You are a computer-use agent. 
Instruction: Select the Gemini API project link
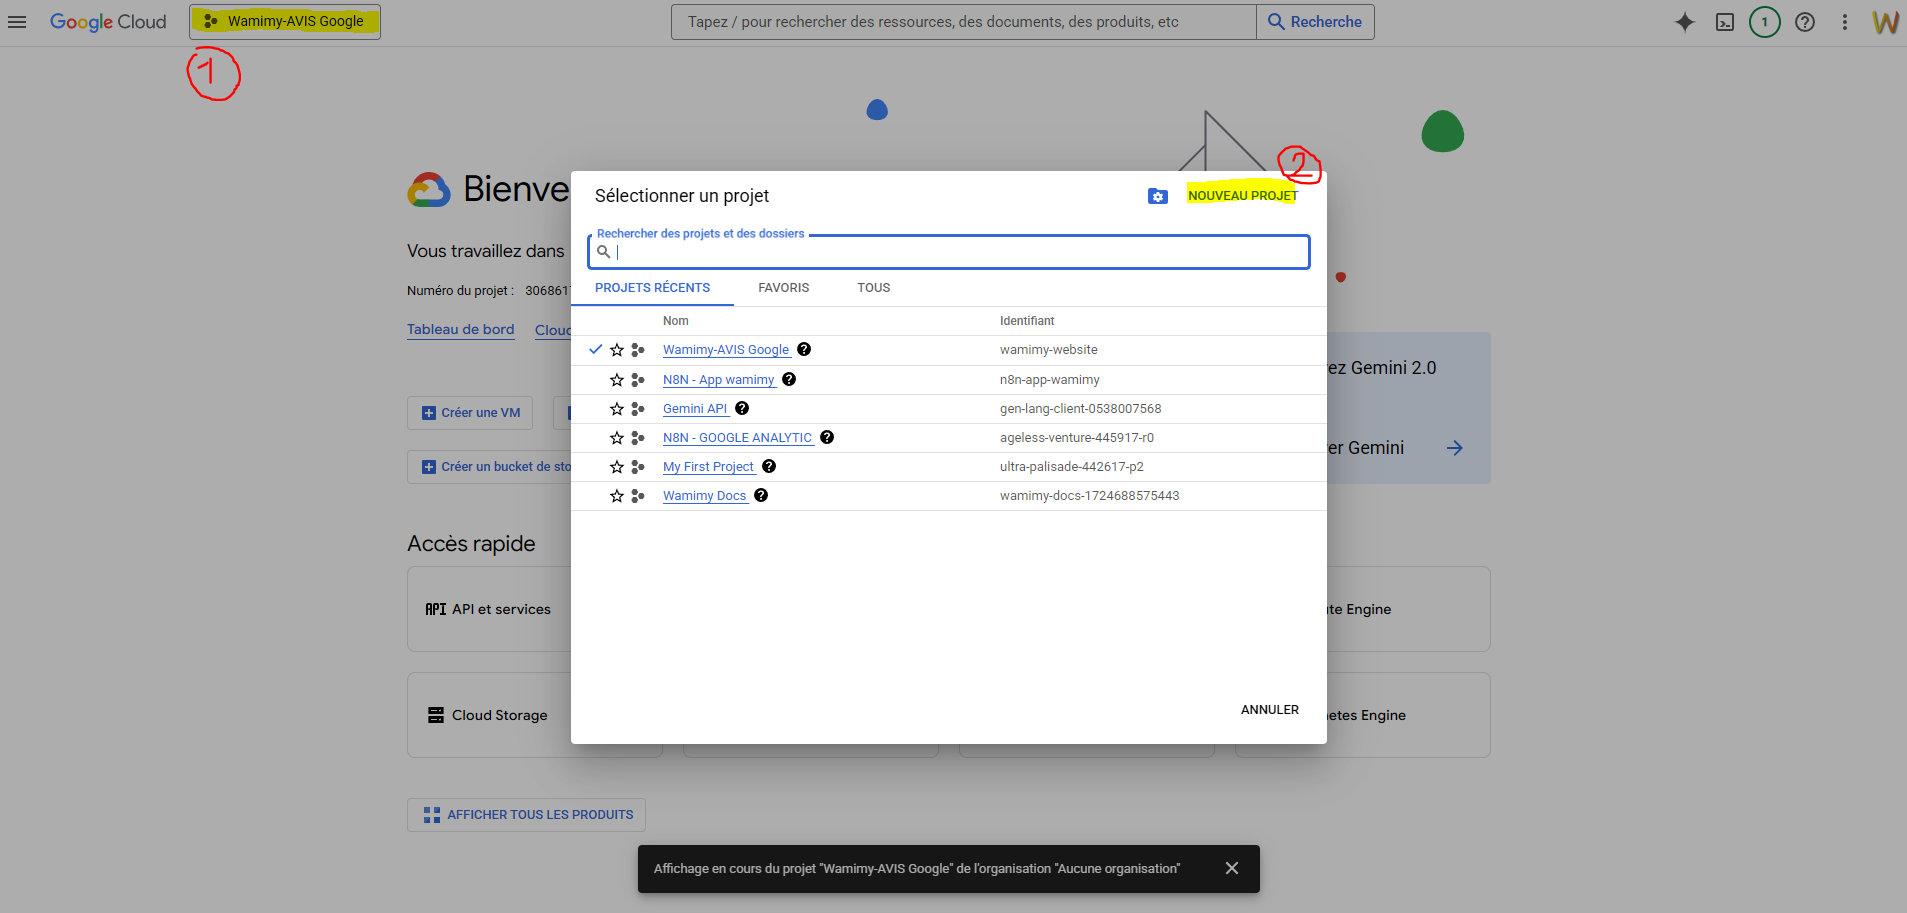695,409
